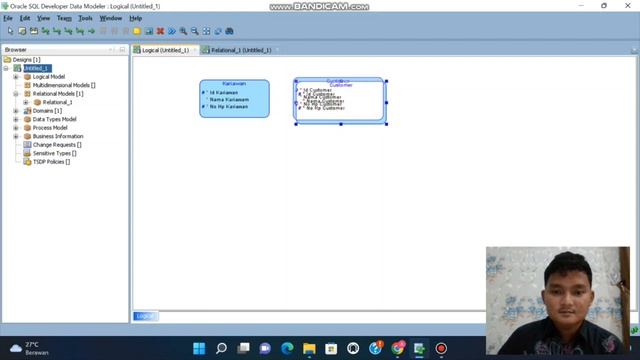Pick the New View tool
The image size is (640, 360).
pos(33,31)
